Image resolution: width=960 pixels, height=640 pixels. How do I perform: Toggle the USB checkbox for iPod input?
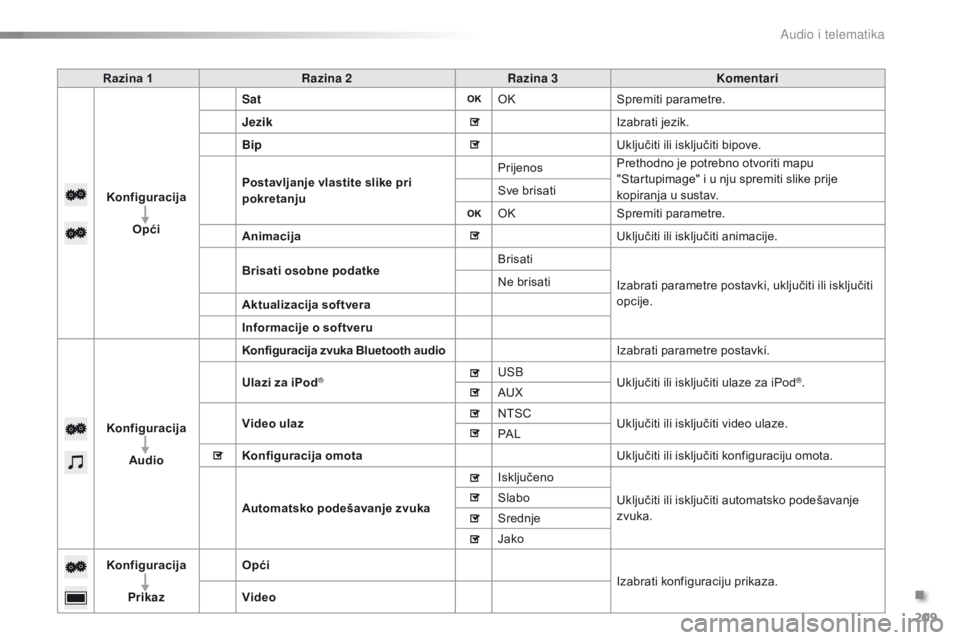click(x=473, y=372)
